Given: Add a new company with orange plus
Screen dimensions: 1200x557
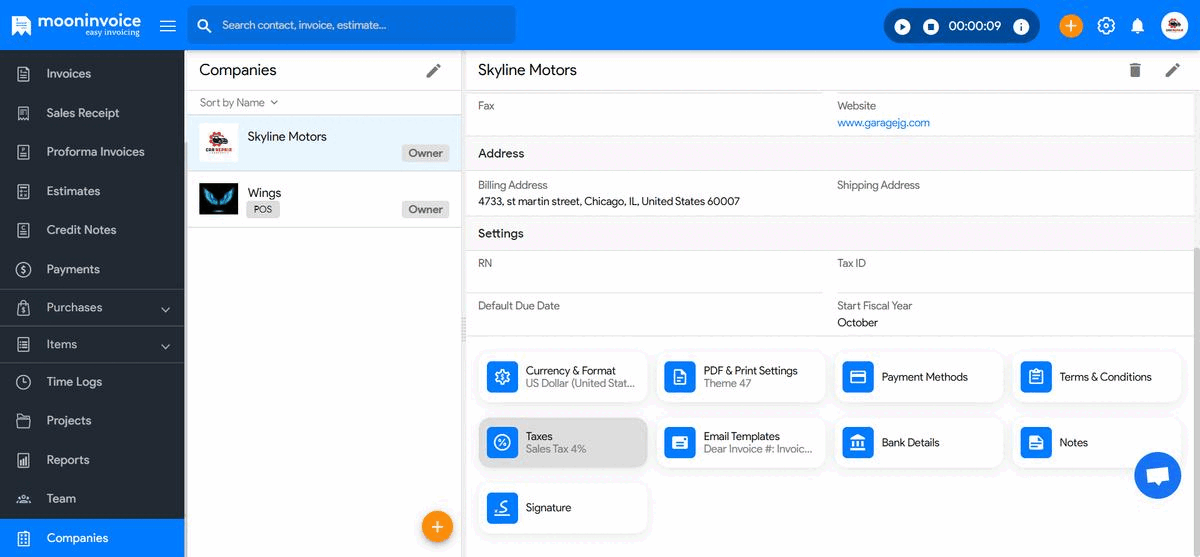Looking at the screenshot, I should coord(437,526).
